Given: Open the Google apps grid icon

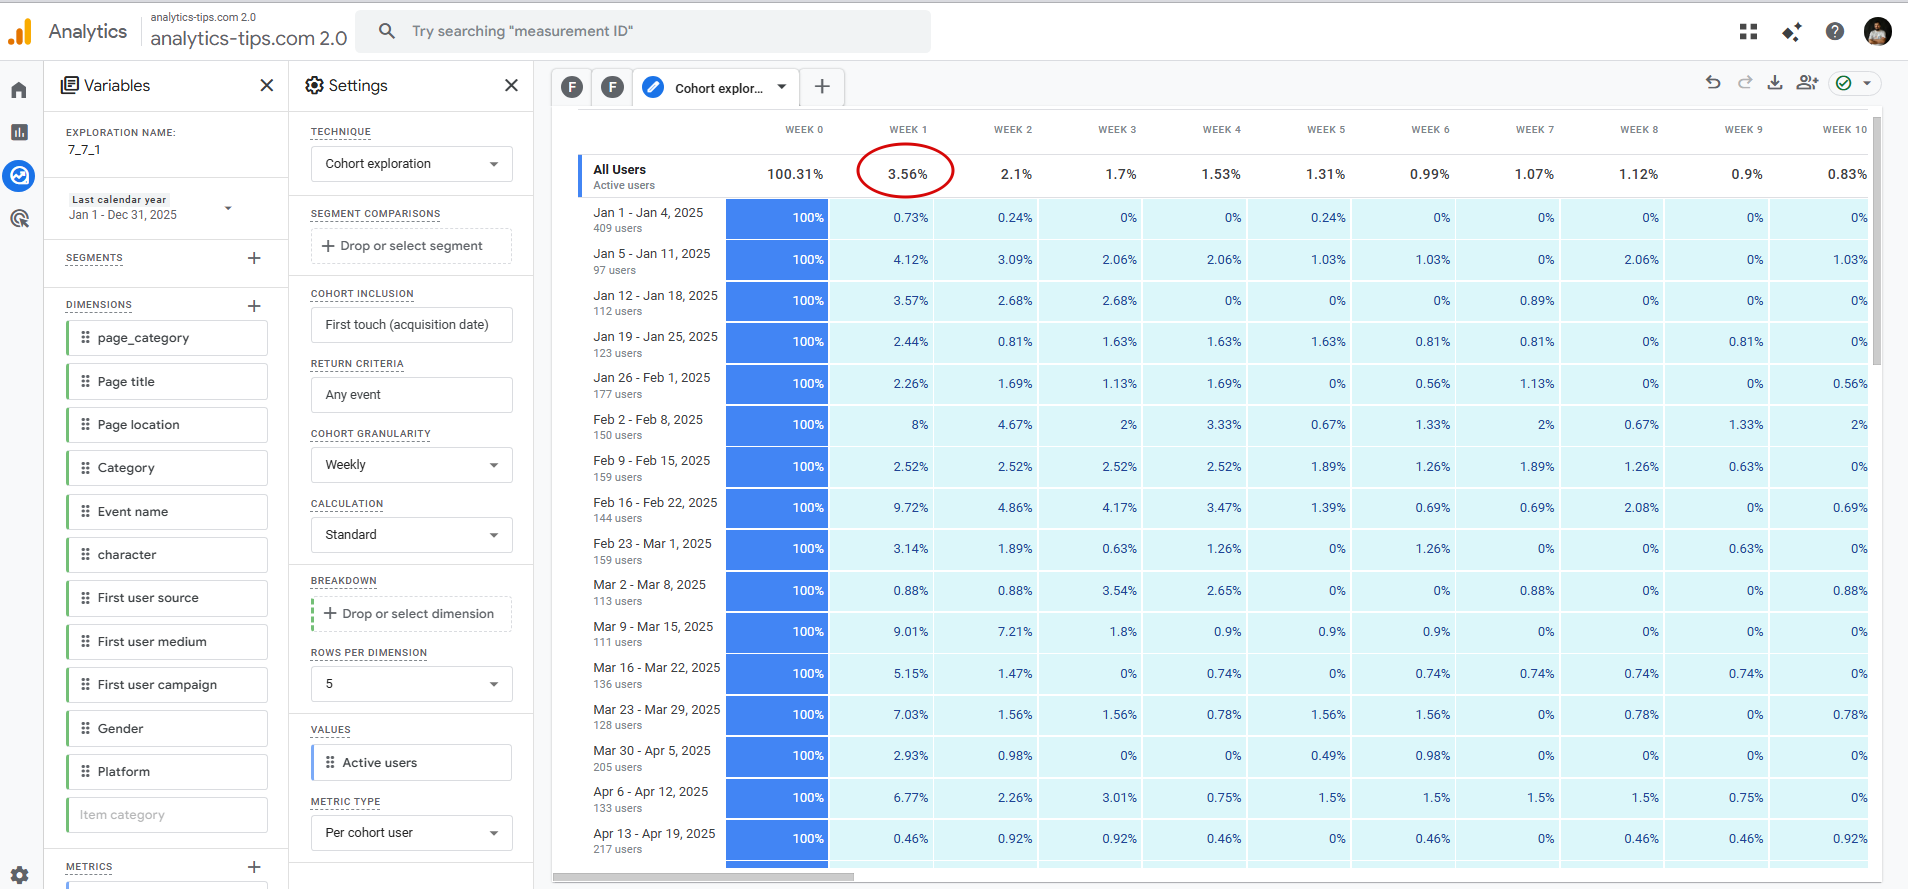Looking at the screenshot, I should [x=1748, y=32].
